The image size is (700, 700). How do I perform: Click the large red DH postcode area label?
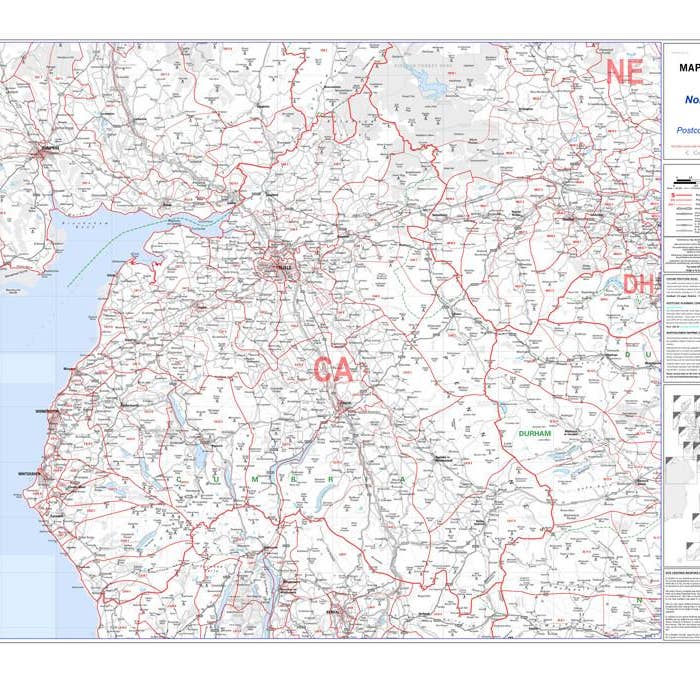pyautogui.click(x=638, y=284)
